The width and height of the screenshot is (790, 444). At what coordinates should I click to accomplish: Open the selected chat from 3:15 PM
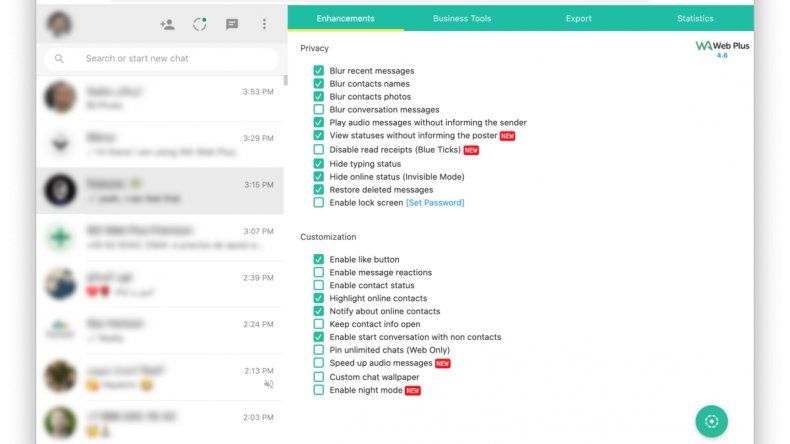[160, 191]
